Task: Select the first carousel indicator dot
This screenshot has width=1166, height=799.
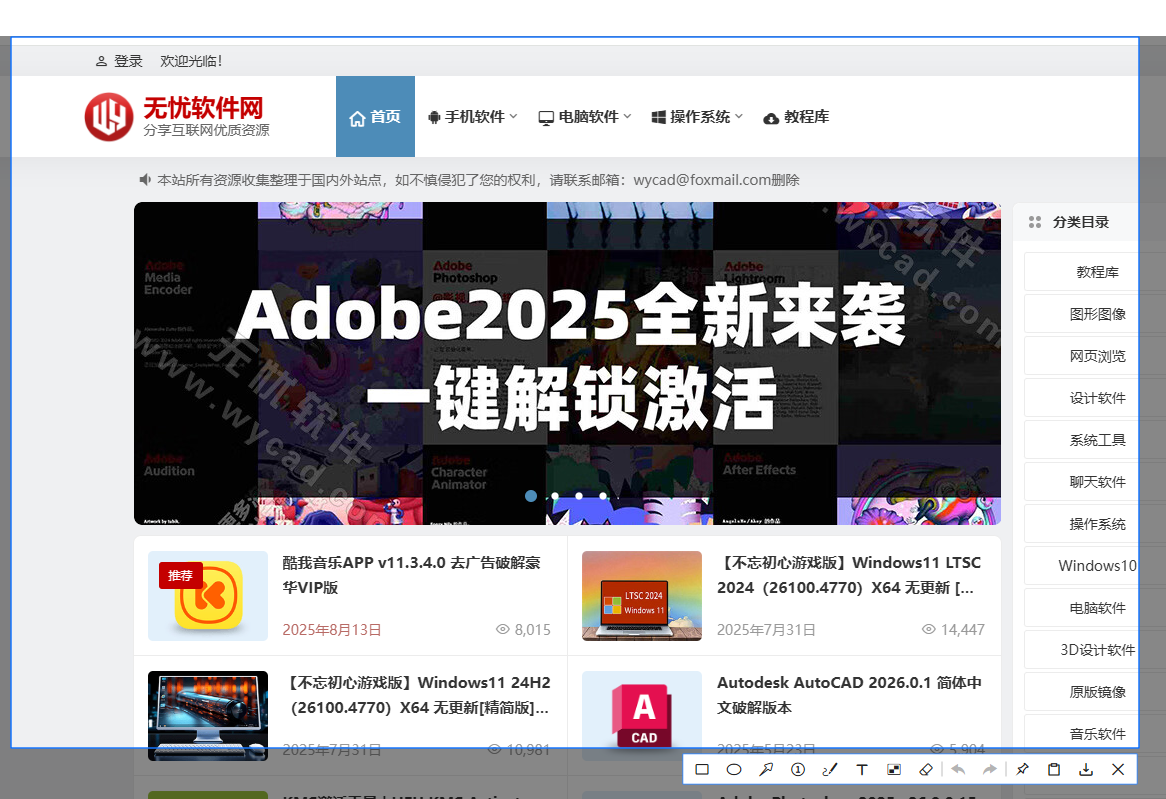Action: (x=531, y=496)
